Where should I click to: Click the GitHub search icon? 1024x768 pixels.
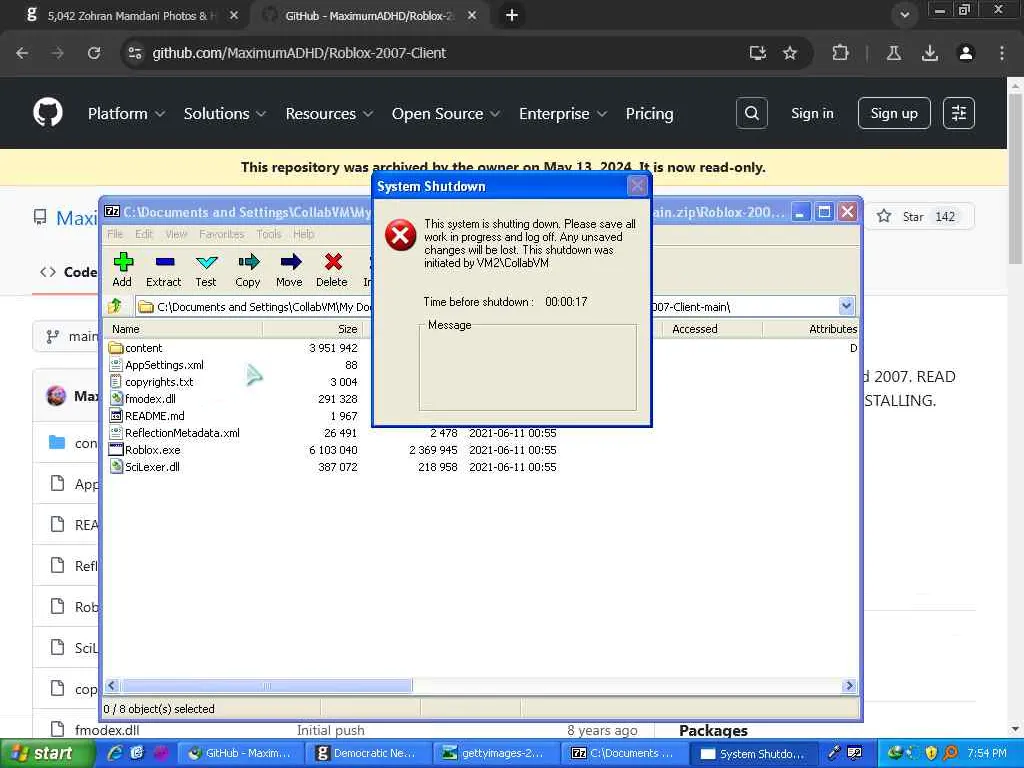click(x=752, y=113)
